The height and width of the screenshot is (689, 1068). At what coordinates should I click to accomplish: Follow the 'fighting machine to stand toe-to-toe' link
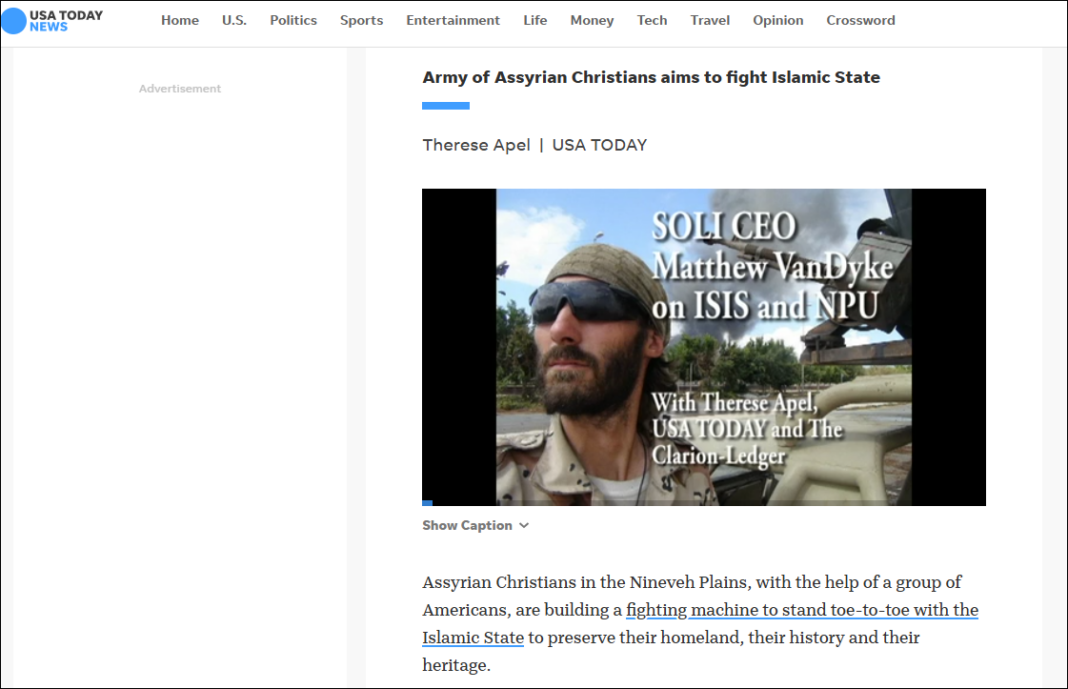pos(802,610)
